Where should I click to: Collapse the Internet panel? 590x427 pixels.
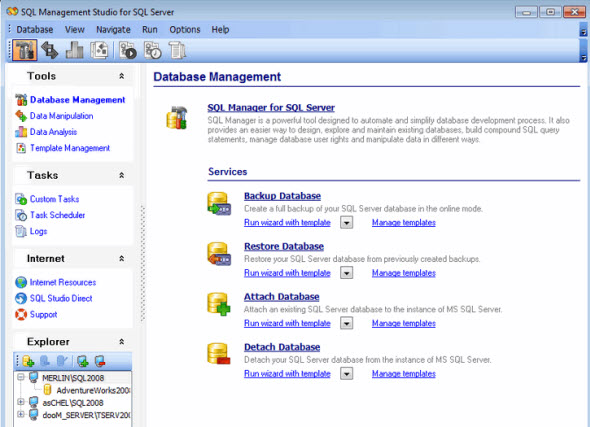[x=122, y=258]
